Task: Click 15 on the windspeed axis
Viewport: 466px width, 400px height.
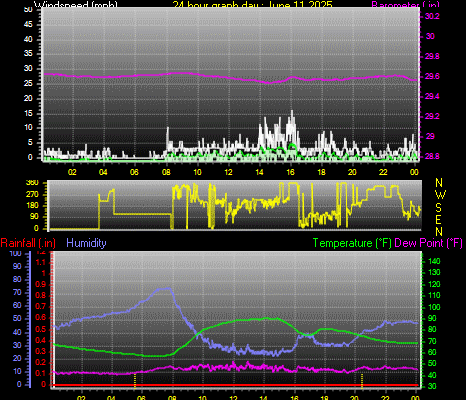Action: pos(28,113)
